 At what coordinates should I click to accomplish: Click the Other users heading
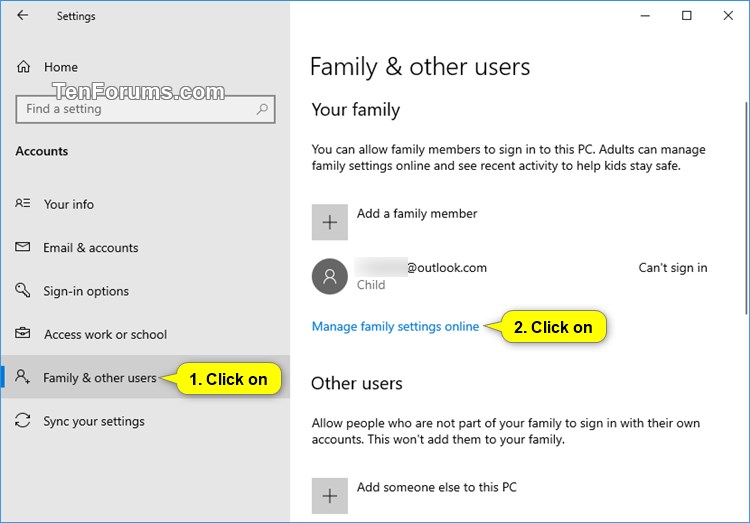[x=357, y=383]
